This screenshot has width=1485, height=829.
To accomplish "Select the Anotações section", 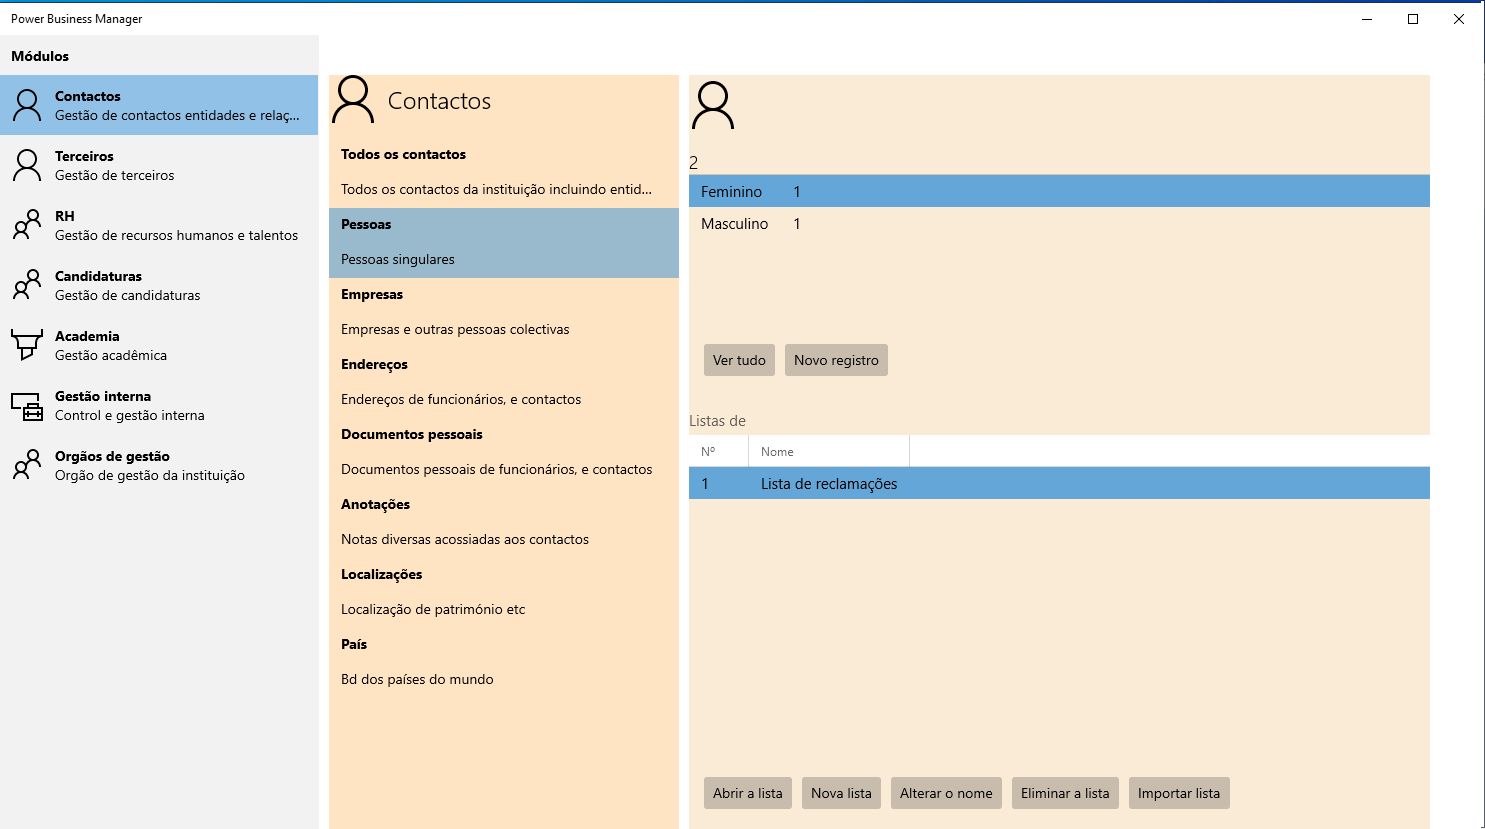I will point(504,522).
